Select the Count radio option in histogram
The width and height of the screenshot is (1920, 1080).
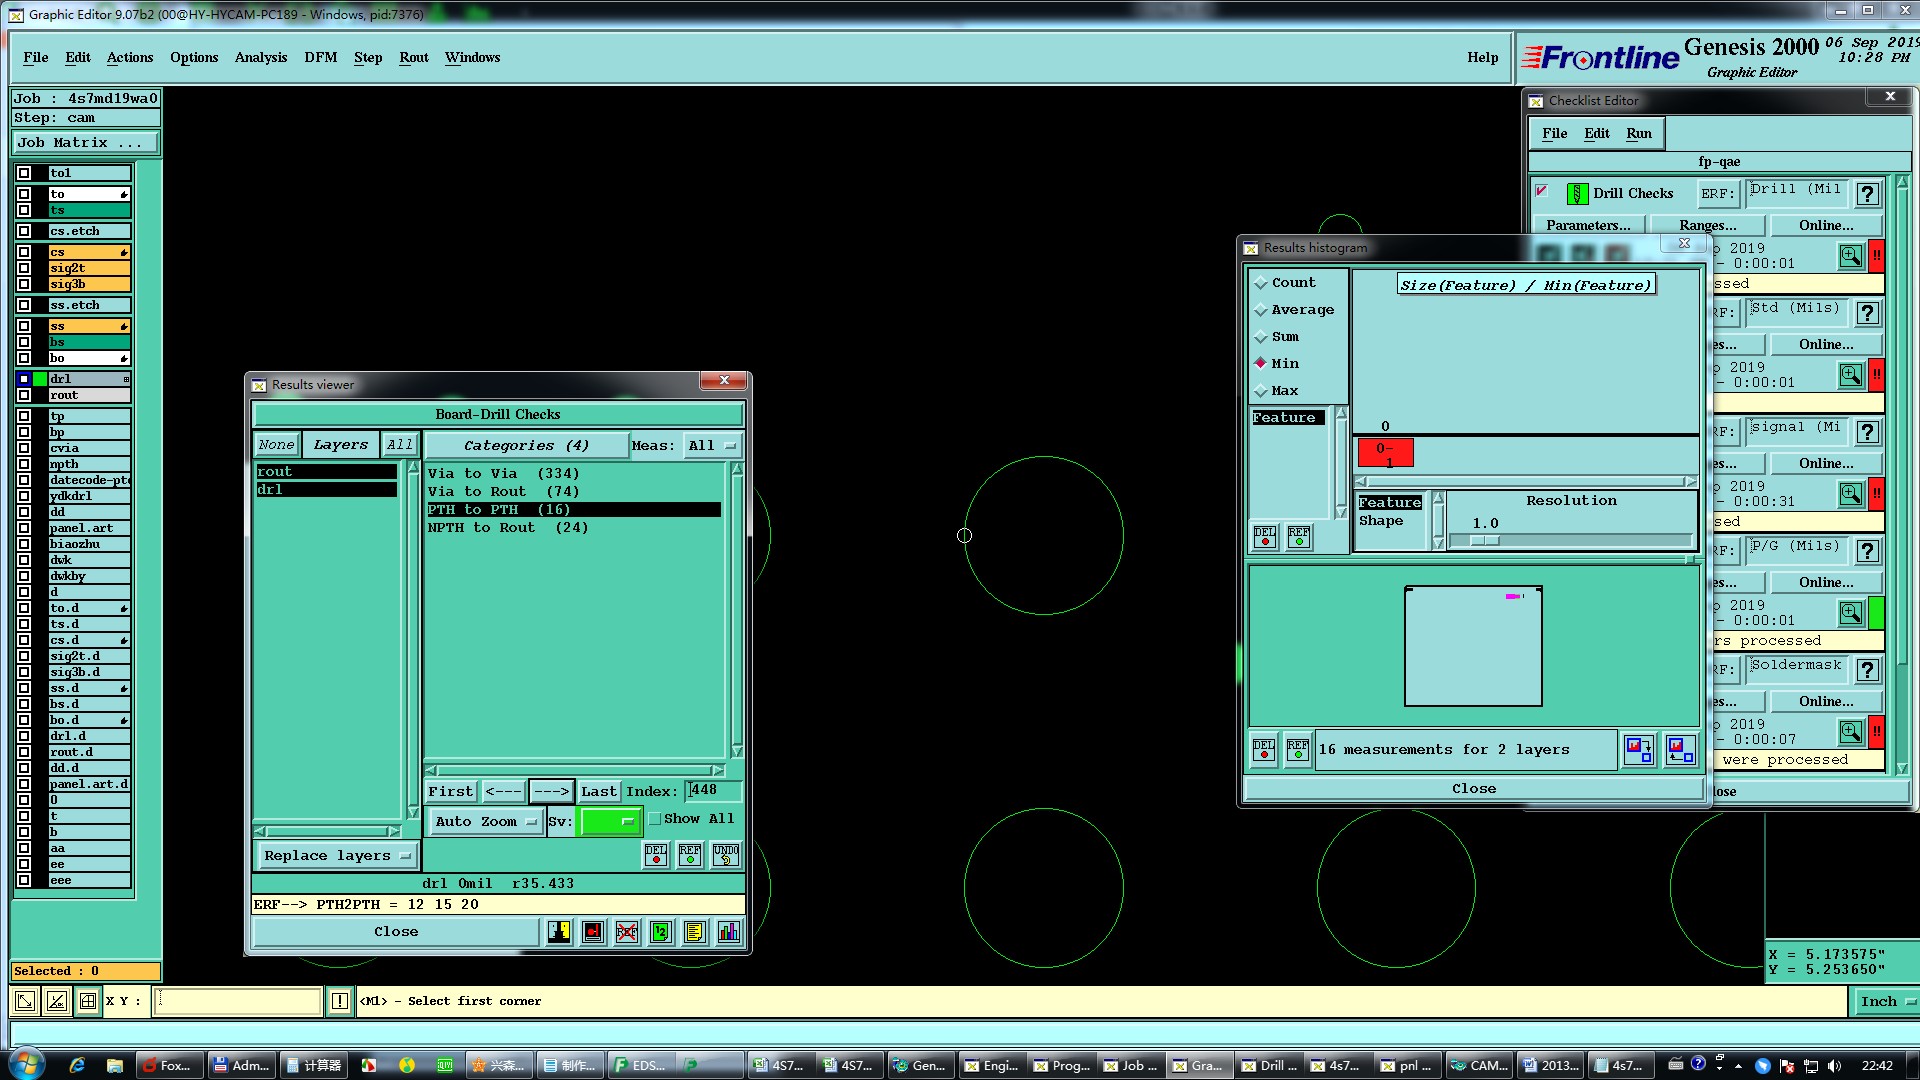click(1261, 283)
